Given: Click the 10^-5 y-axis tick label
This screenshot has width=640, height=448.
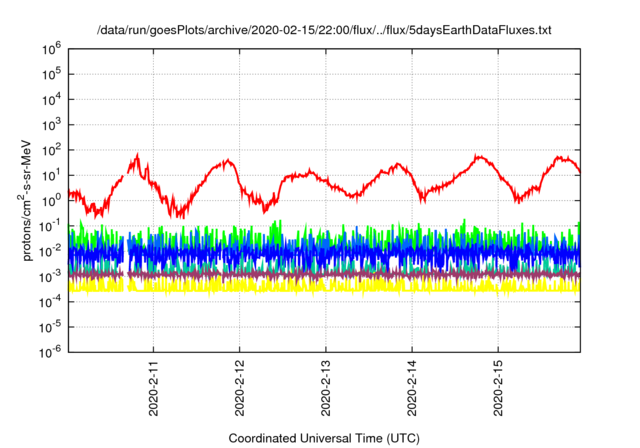Looking at the screenshot, I should click(x=50, y=327).
